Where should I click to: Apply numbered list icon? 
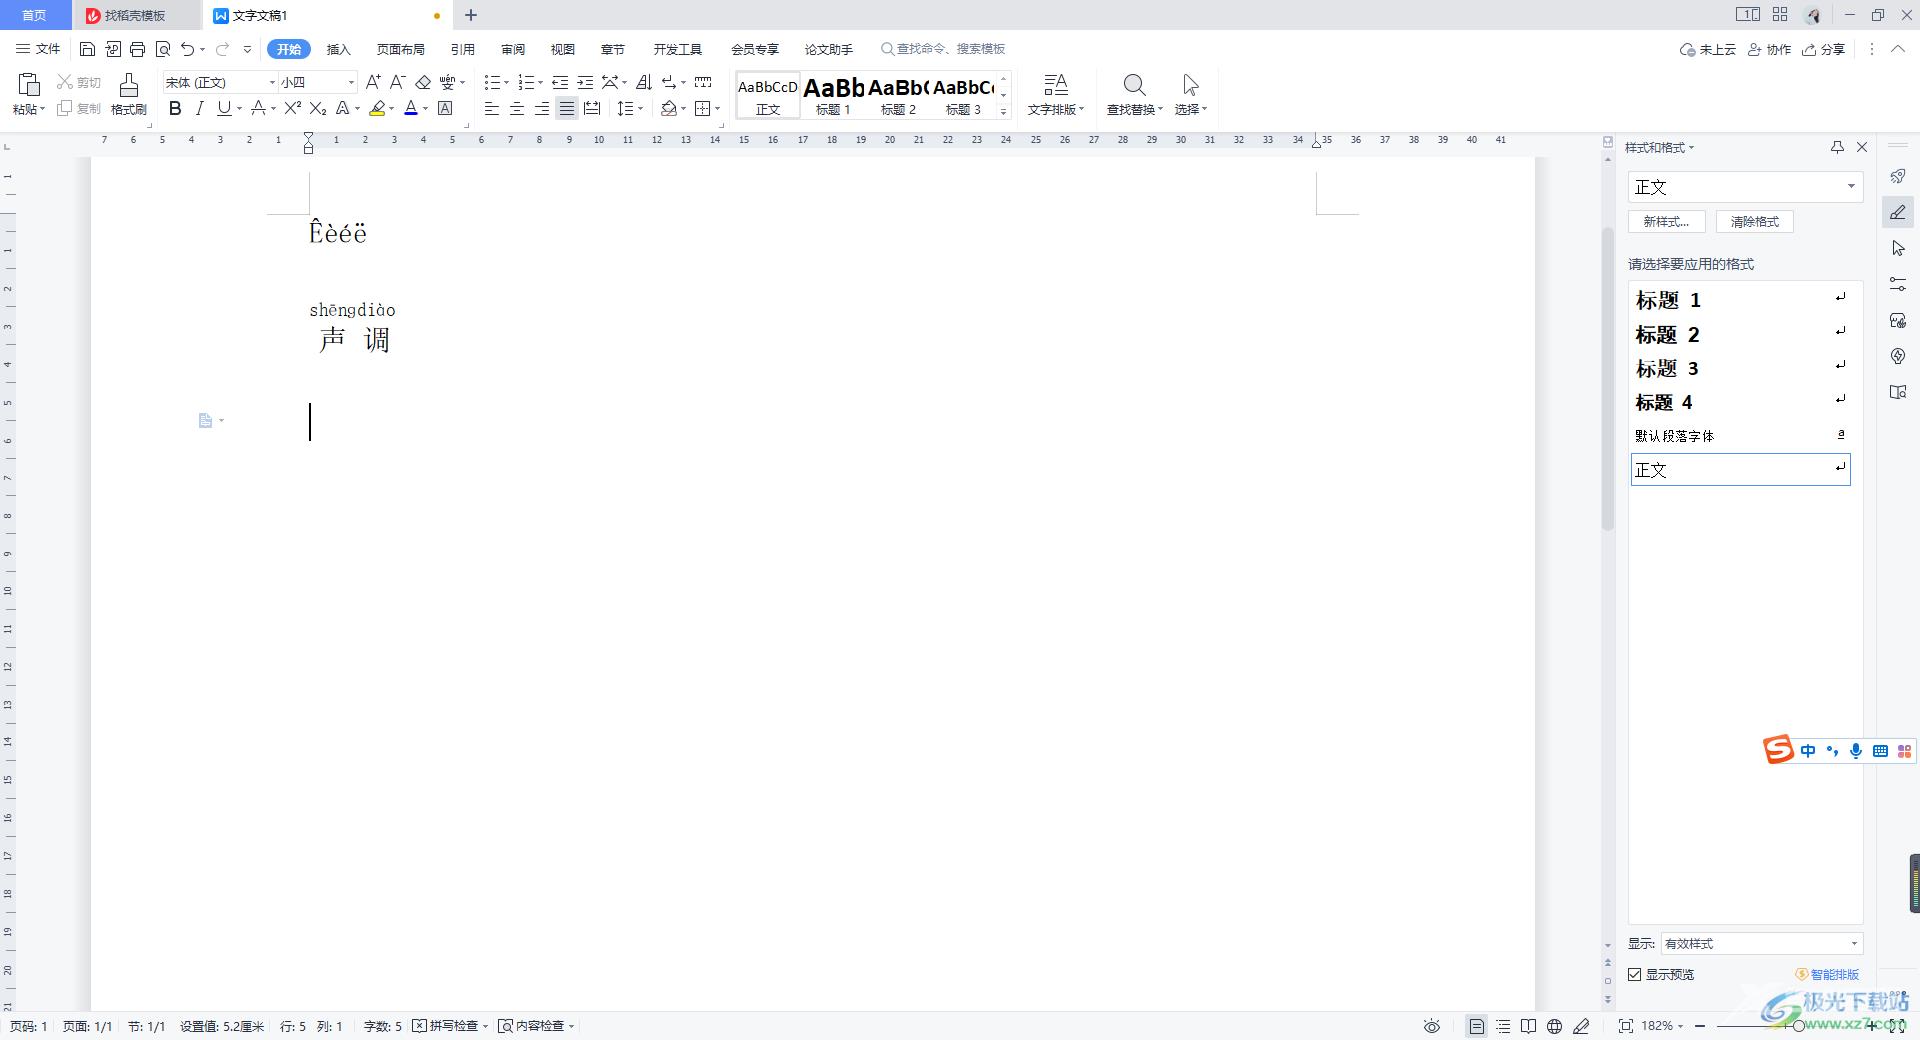point(526,82)
